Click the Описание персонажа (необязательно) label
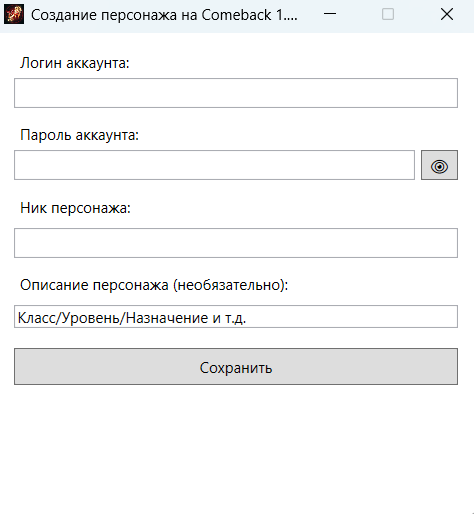 coord(154,285)
